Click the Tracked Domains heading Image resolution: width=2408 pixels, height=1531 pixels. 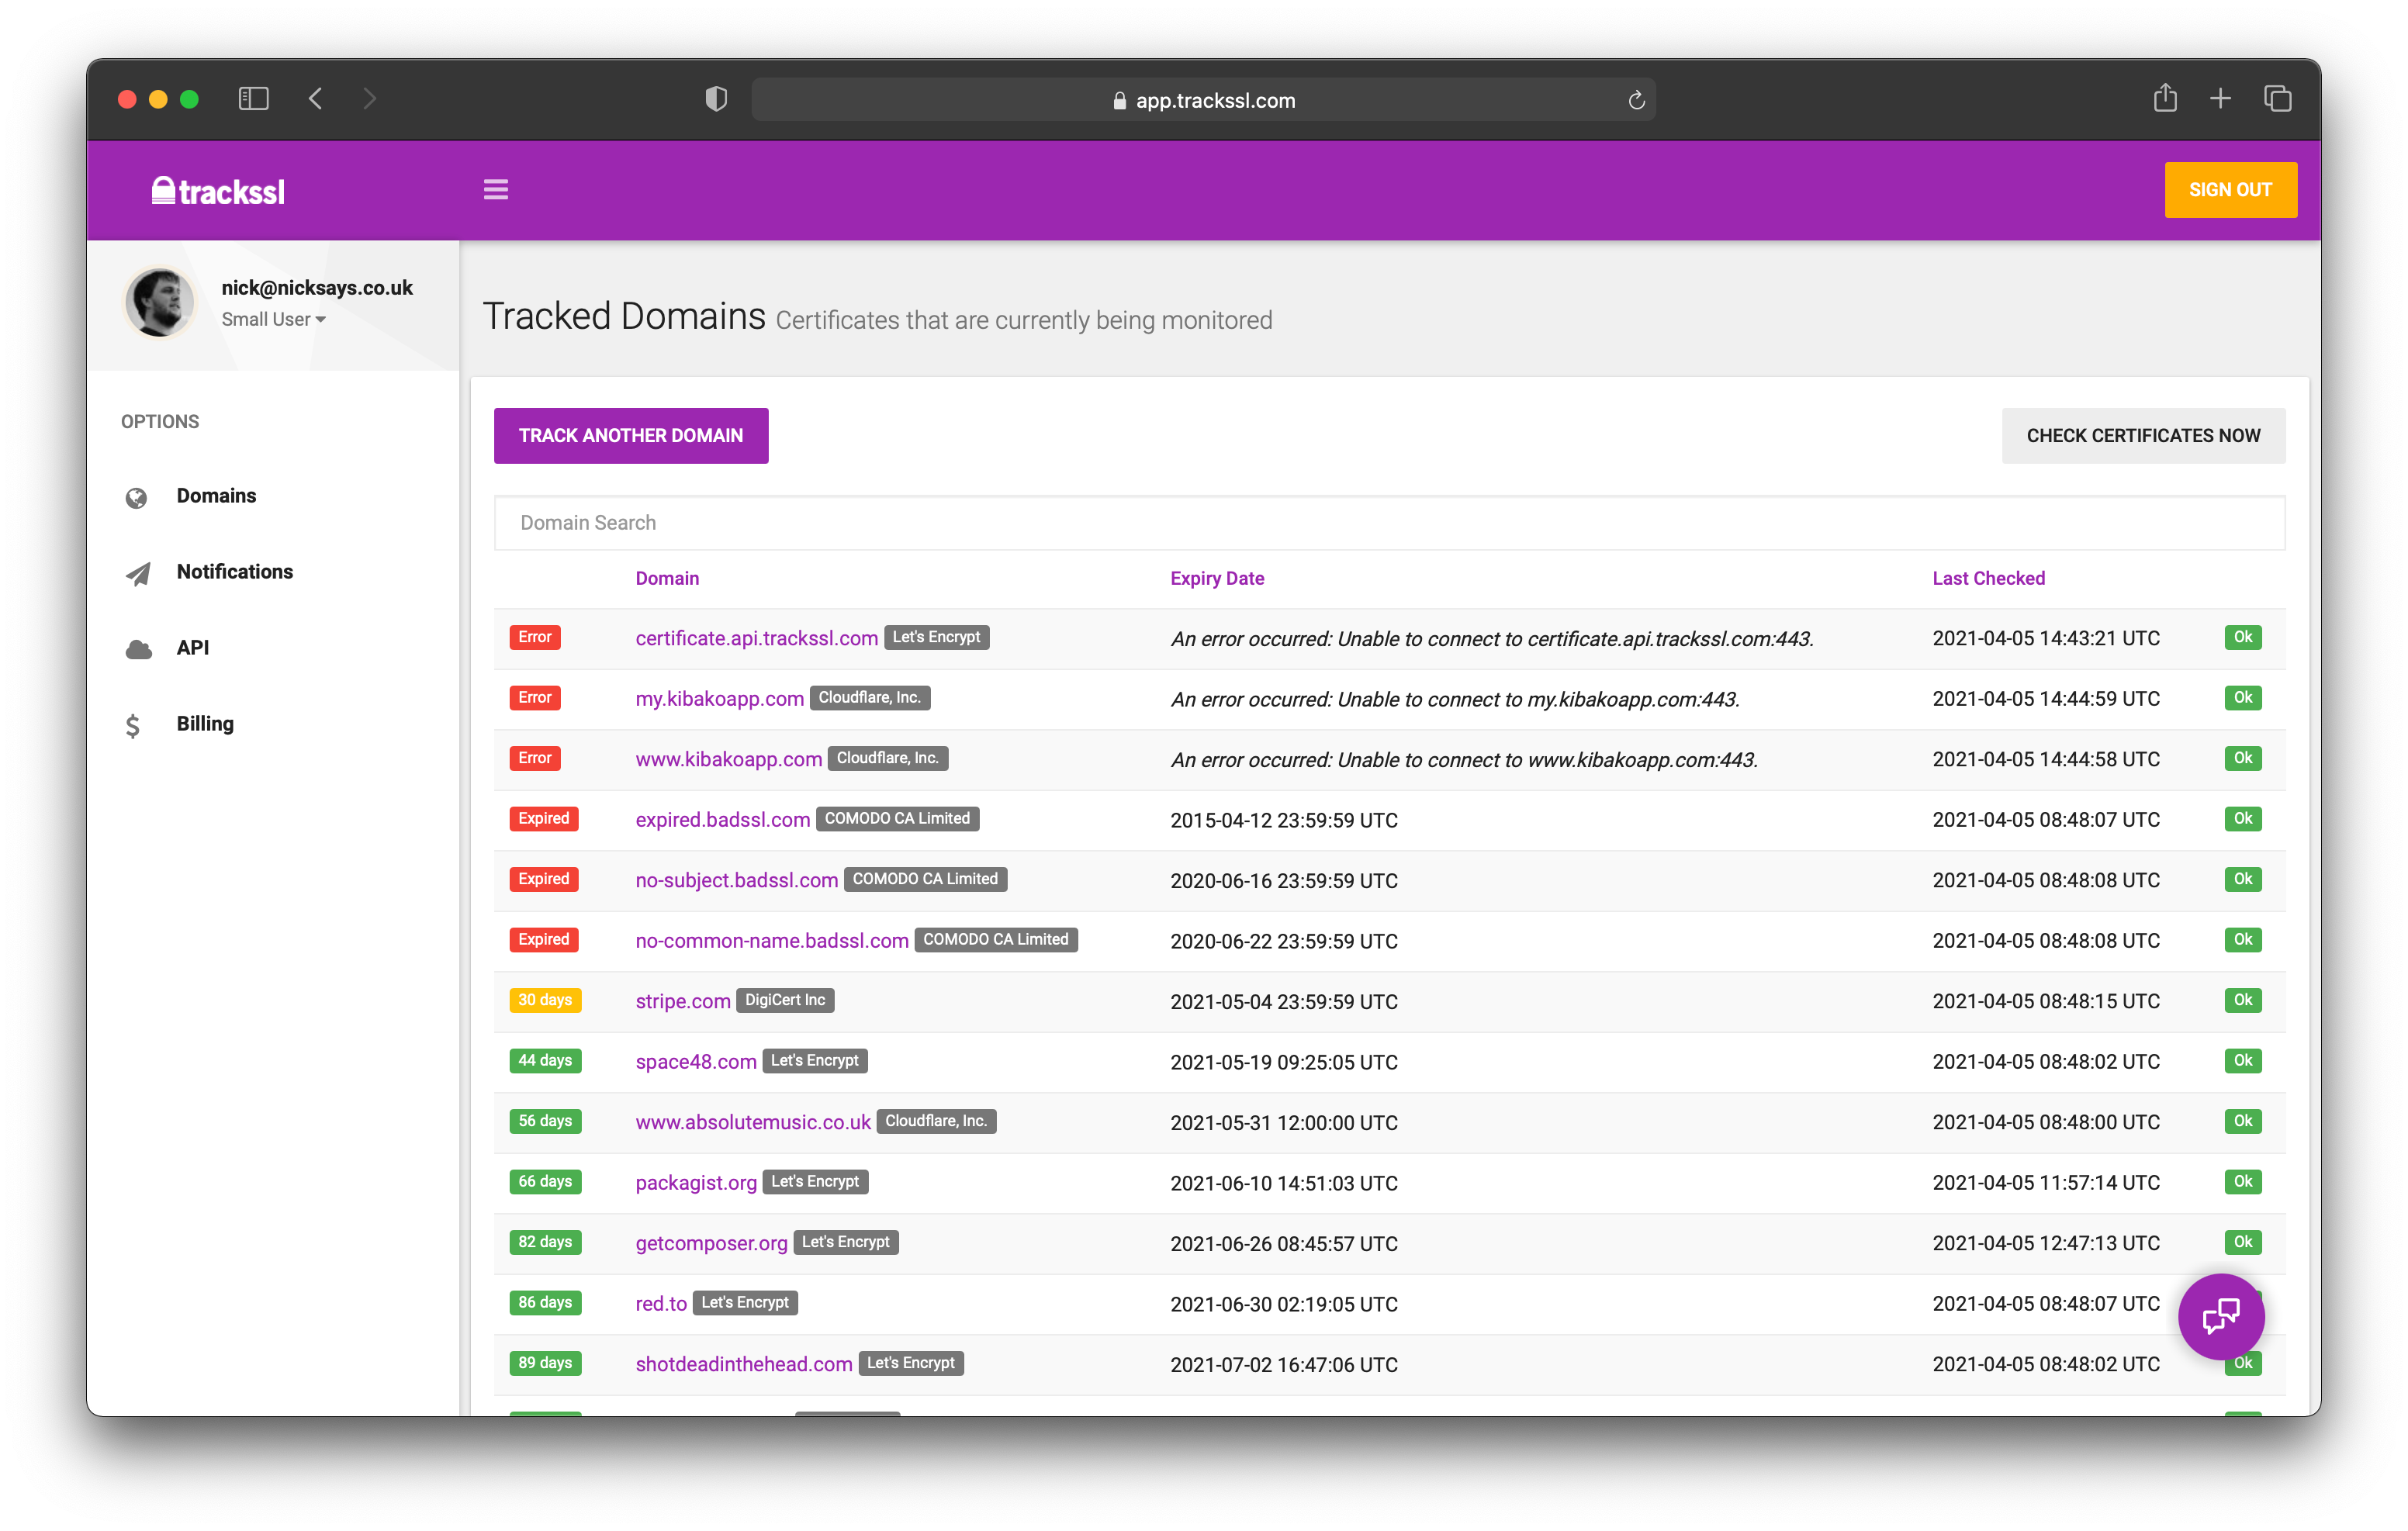(x=624, y=316)
